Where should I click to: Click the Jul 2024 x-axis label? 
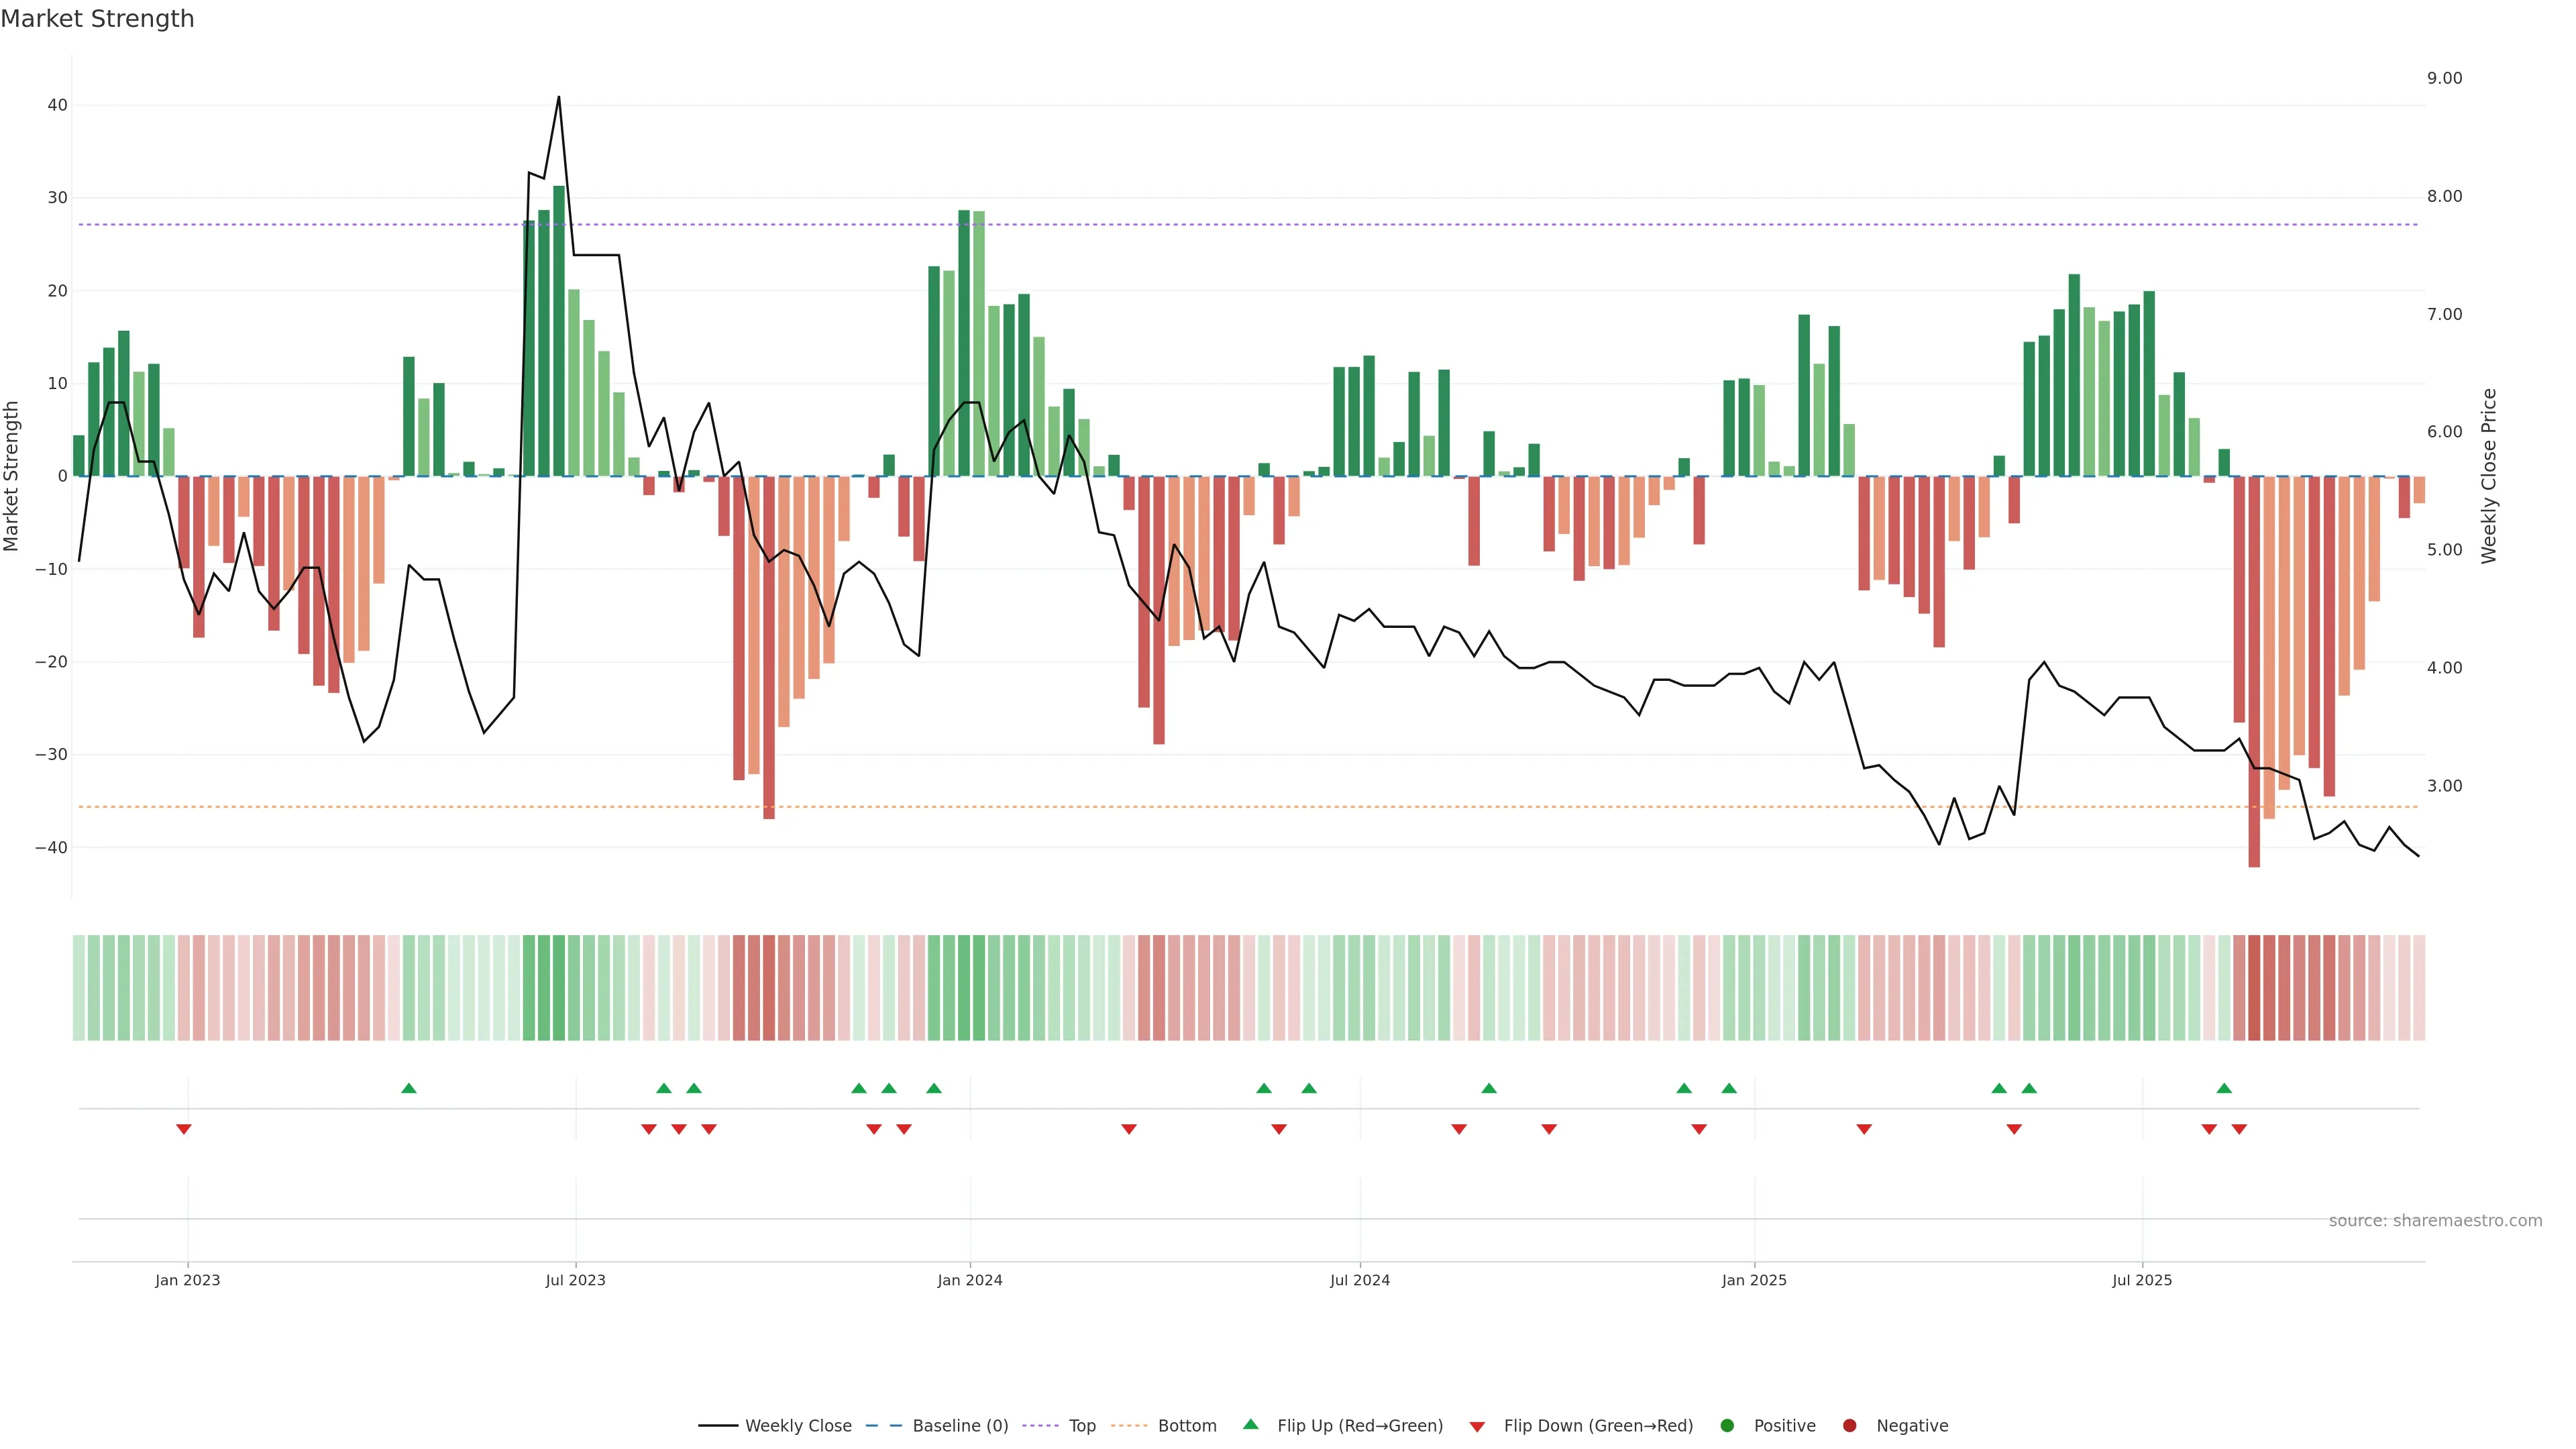click(1359, 1280)
